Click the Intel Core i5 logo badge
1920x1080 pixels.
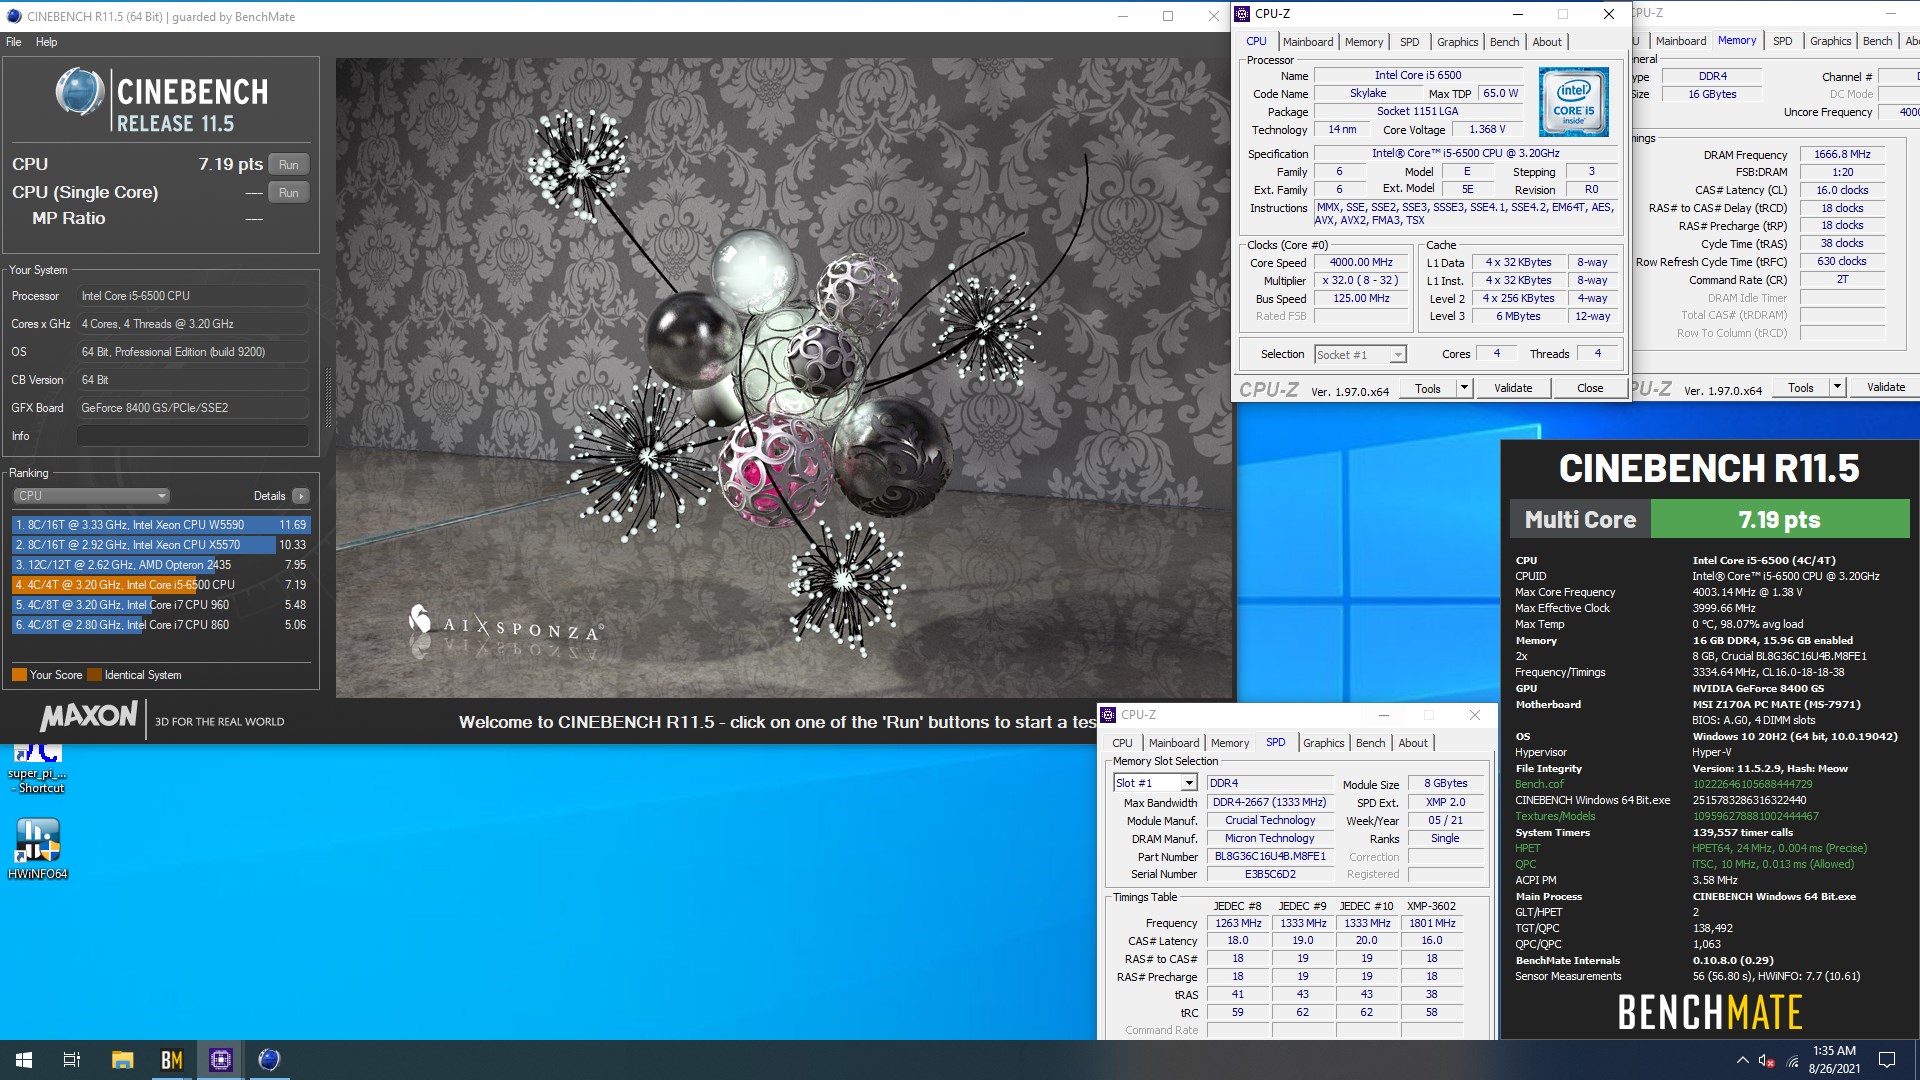1574,102
